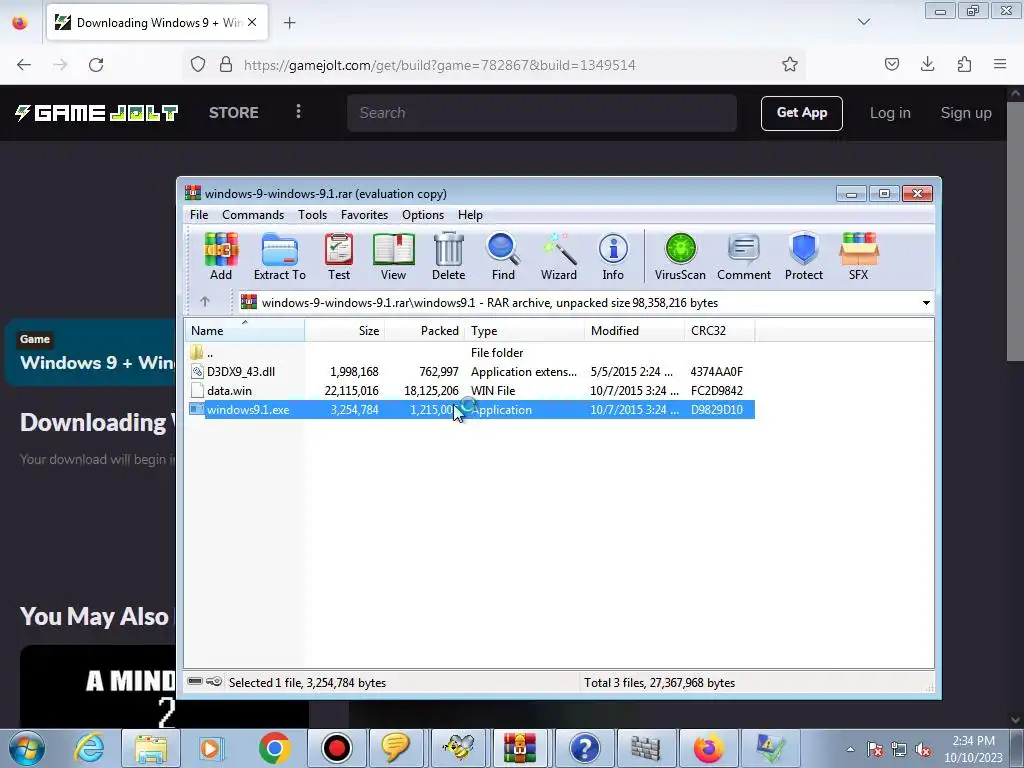Click the drive icon in WinRAR status bar

point(195,682)
